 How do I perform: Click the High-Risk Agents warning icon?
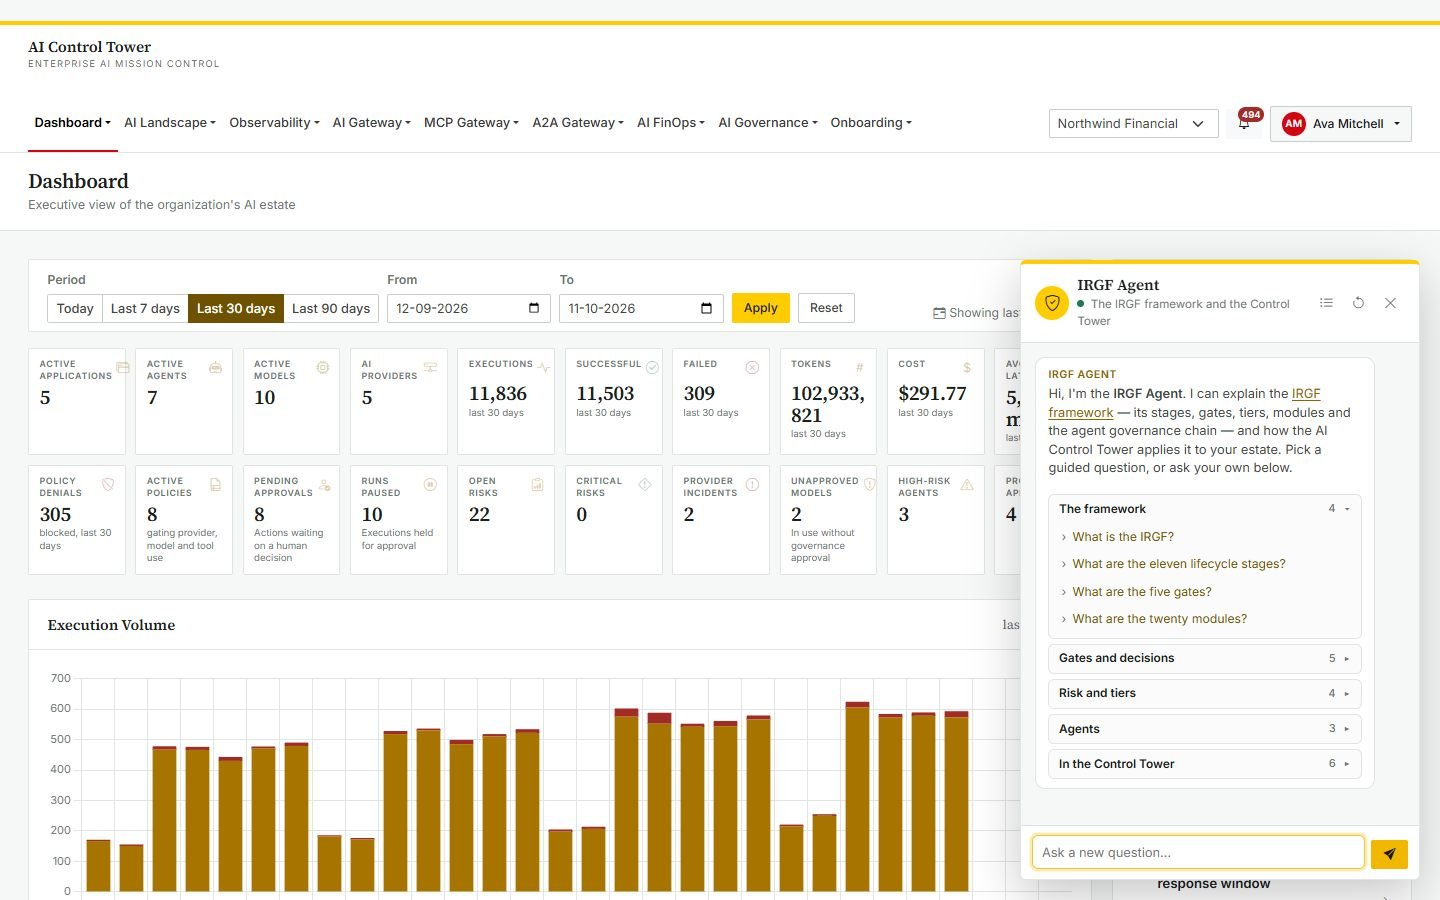pyautogui.click(x=967, y=485)
